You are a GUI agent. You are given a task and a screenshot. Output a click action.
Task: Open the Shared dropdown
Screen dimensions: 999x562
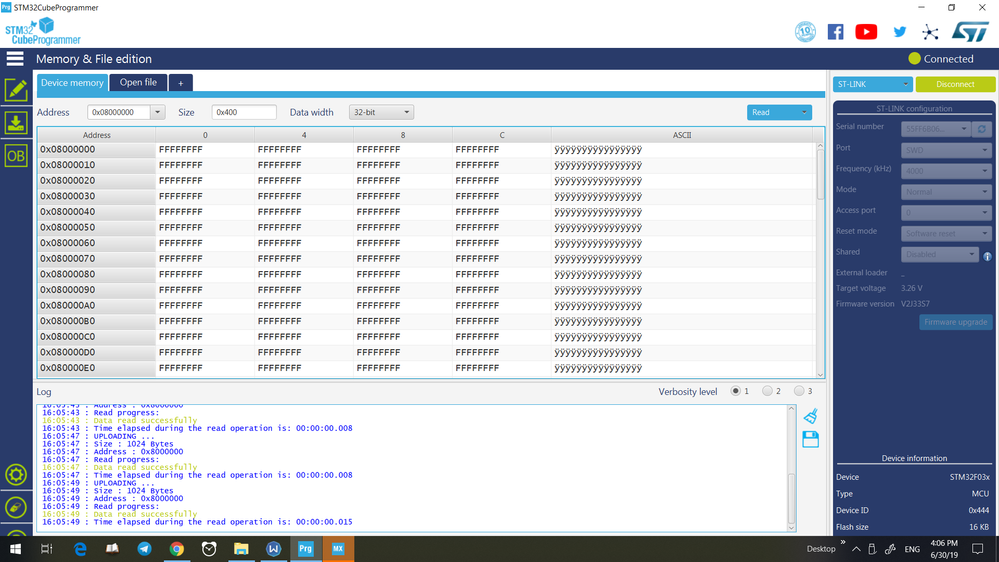pos(939,254)
